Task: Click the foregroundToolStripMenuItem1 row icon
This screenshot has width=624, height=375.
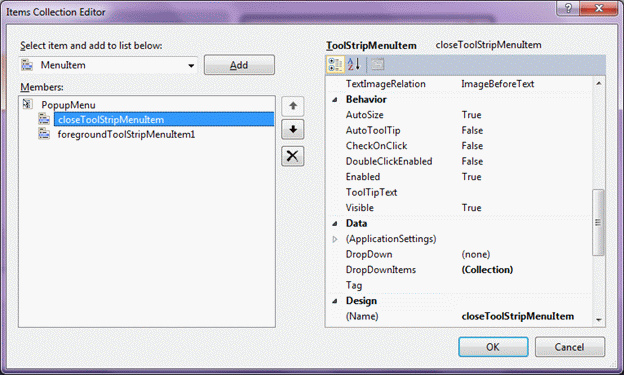Action: pyautogui.click(x=44, y=134)
